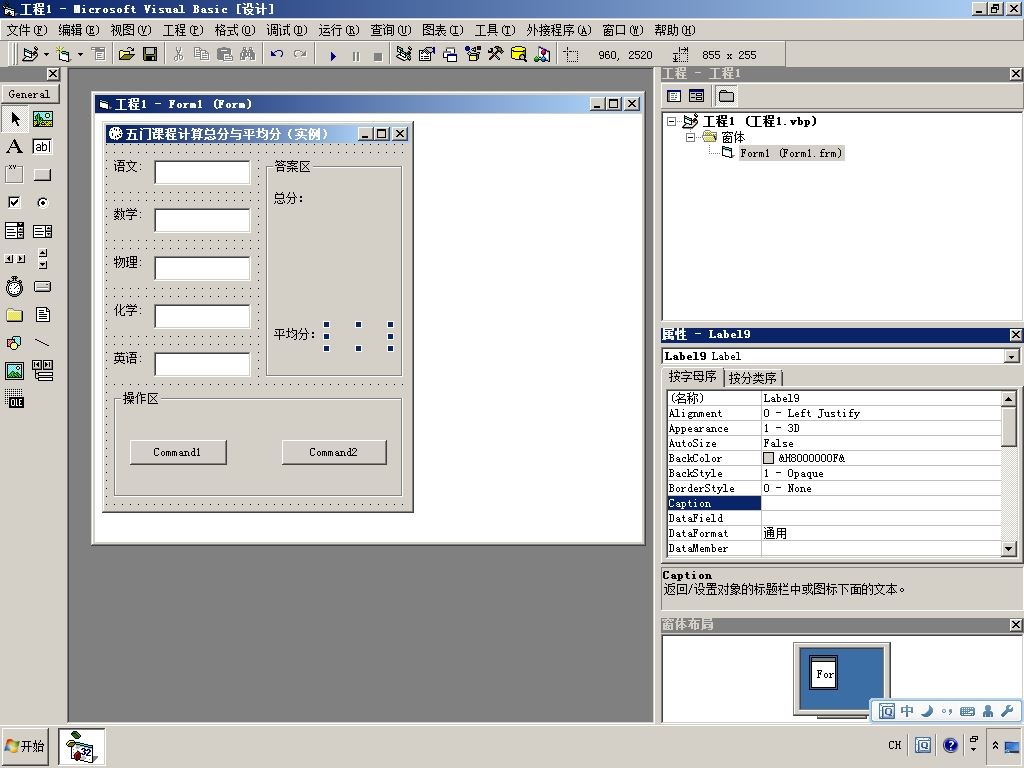Switch to the 按字母序 properties tab
The width and height of the screenshot is (1024, 768).
(692, 377)
